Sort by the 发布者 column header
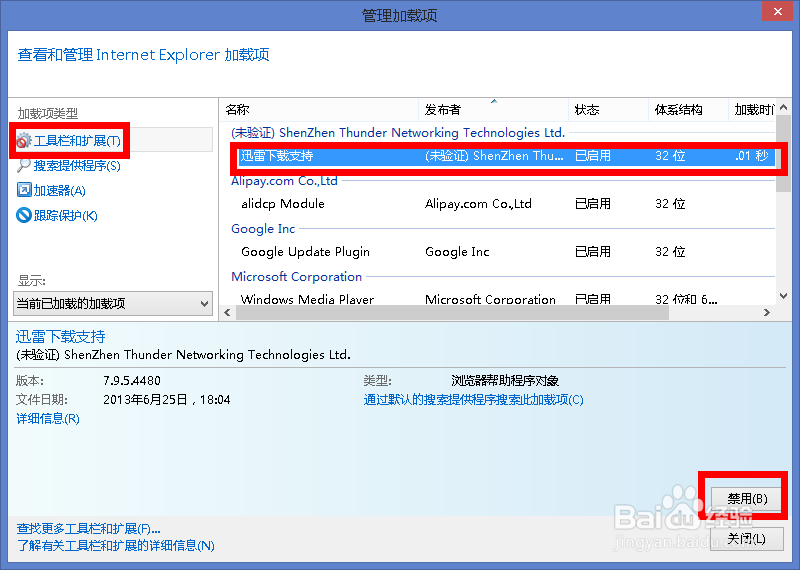The height and width of the screenshot is (570, 800). (x=494, y=110)
